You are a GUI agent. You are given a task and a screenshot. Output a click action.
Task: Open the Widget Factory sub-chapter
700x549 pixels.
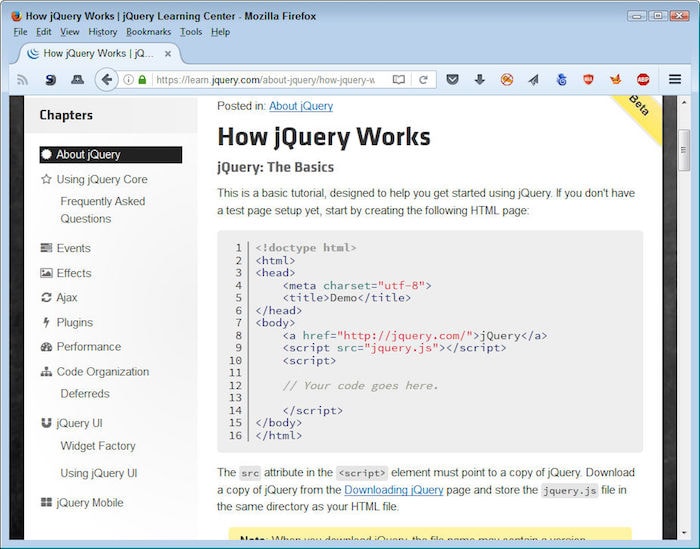(x=98, y=446)
